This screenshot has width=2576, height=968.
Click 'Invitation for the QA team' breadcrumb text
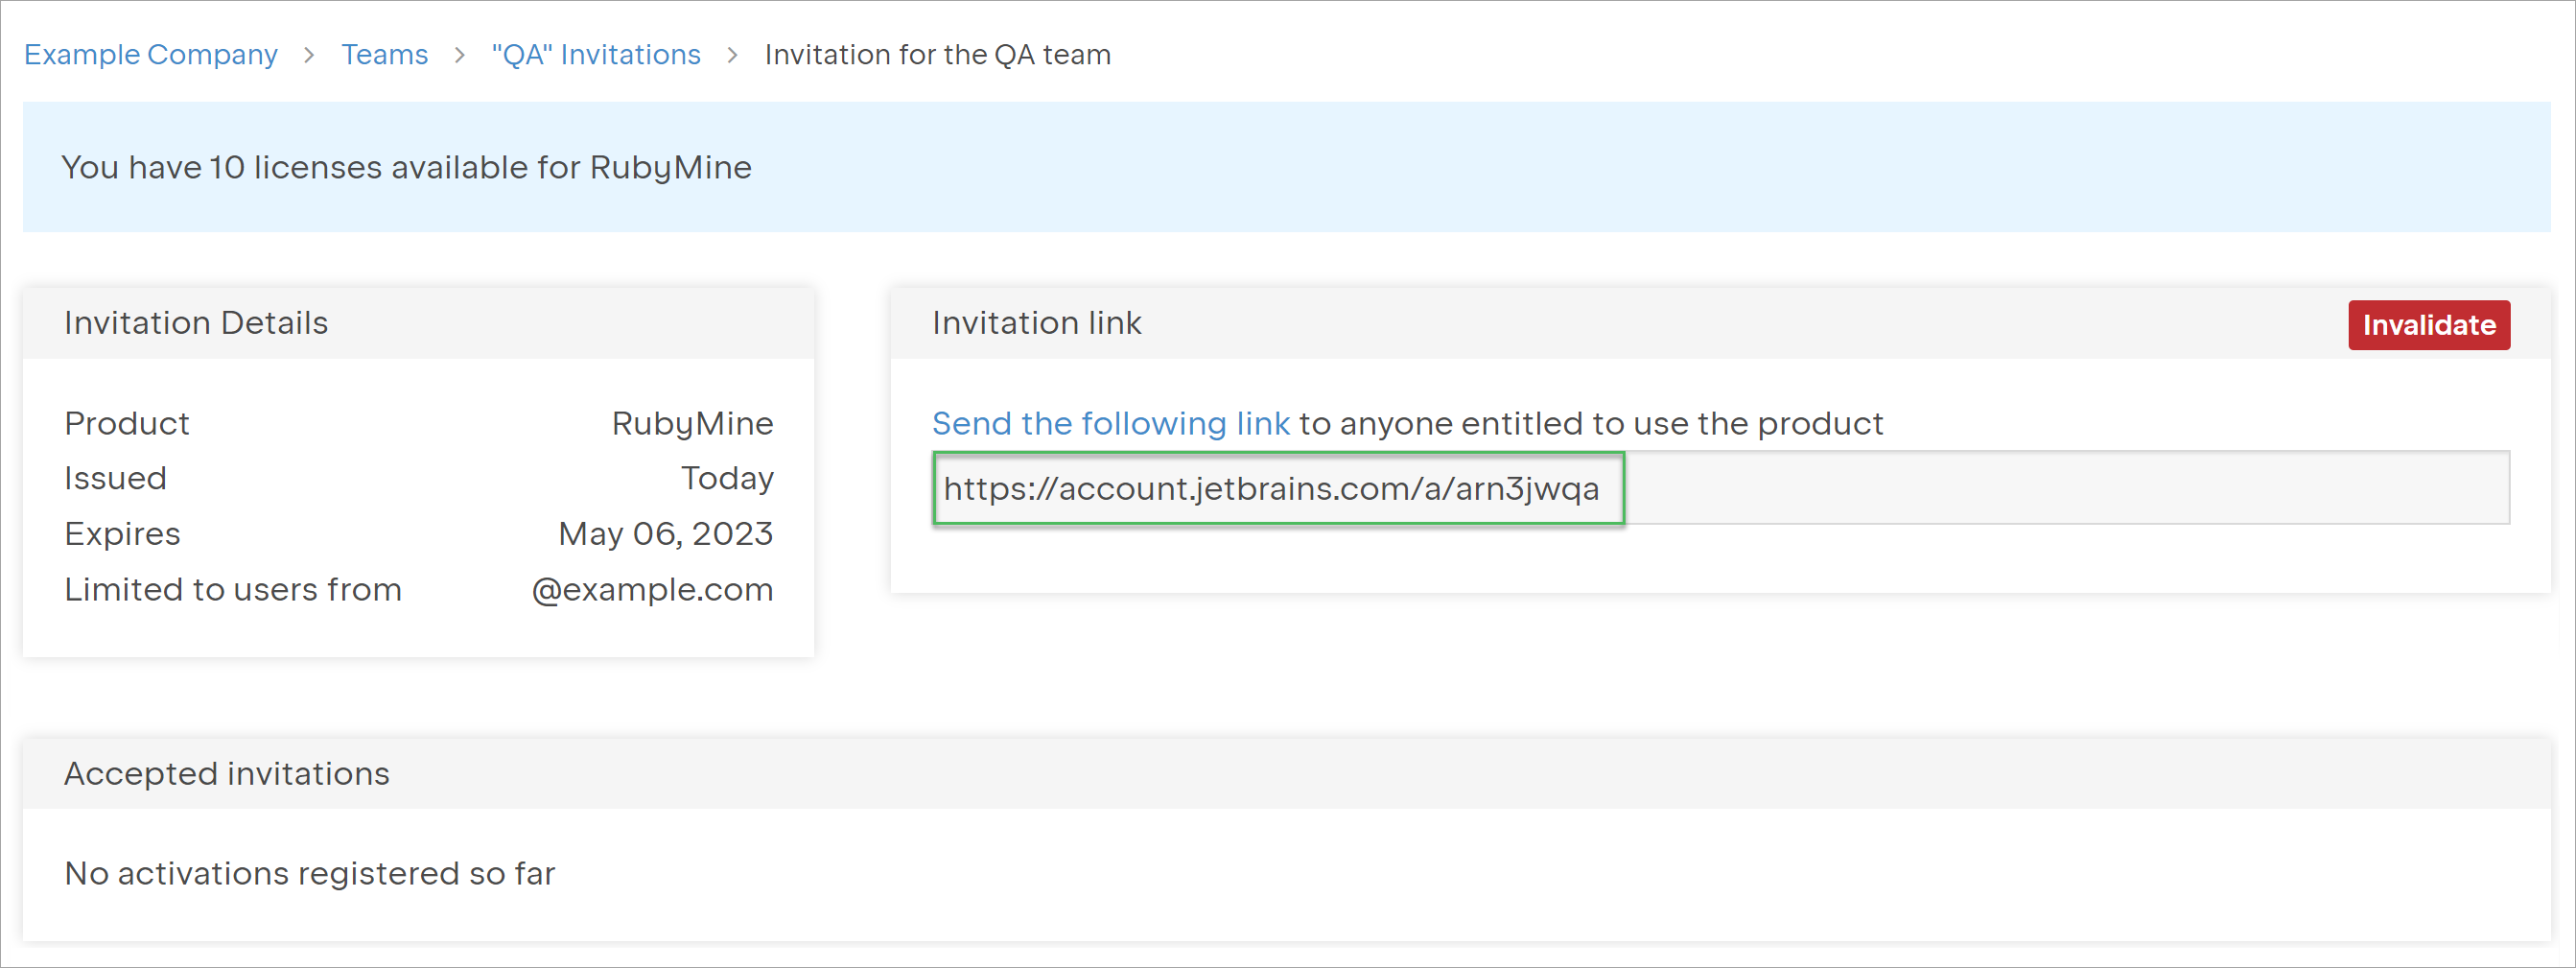click(937, 54)
